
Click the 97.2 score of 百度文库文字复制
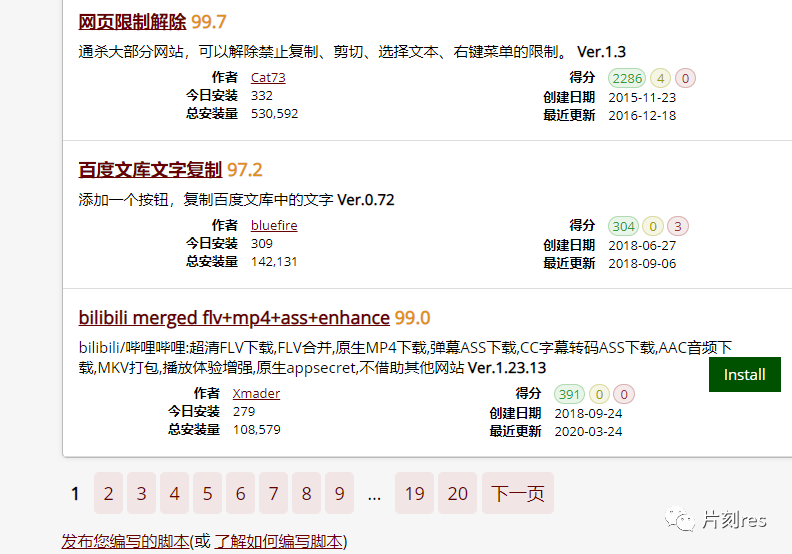[x=245, y=170]
